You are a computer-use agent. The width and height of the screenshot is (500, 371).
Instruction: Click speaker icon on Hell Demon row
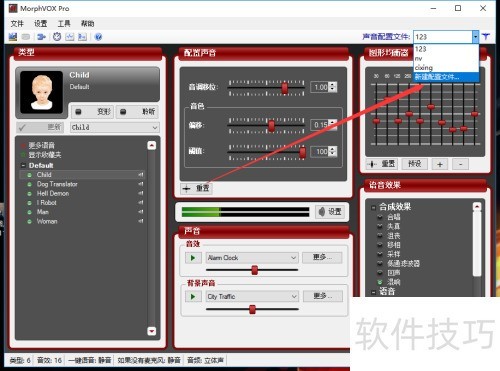(x=141, y=193)
